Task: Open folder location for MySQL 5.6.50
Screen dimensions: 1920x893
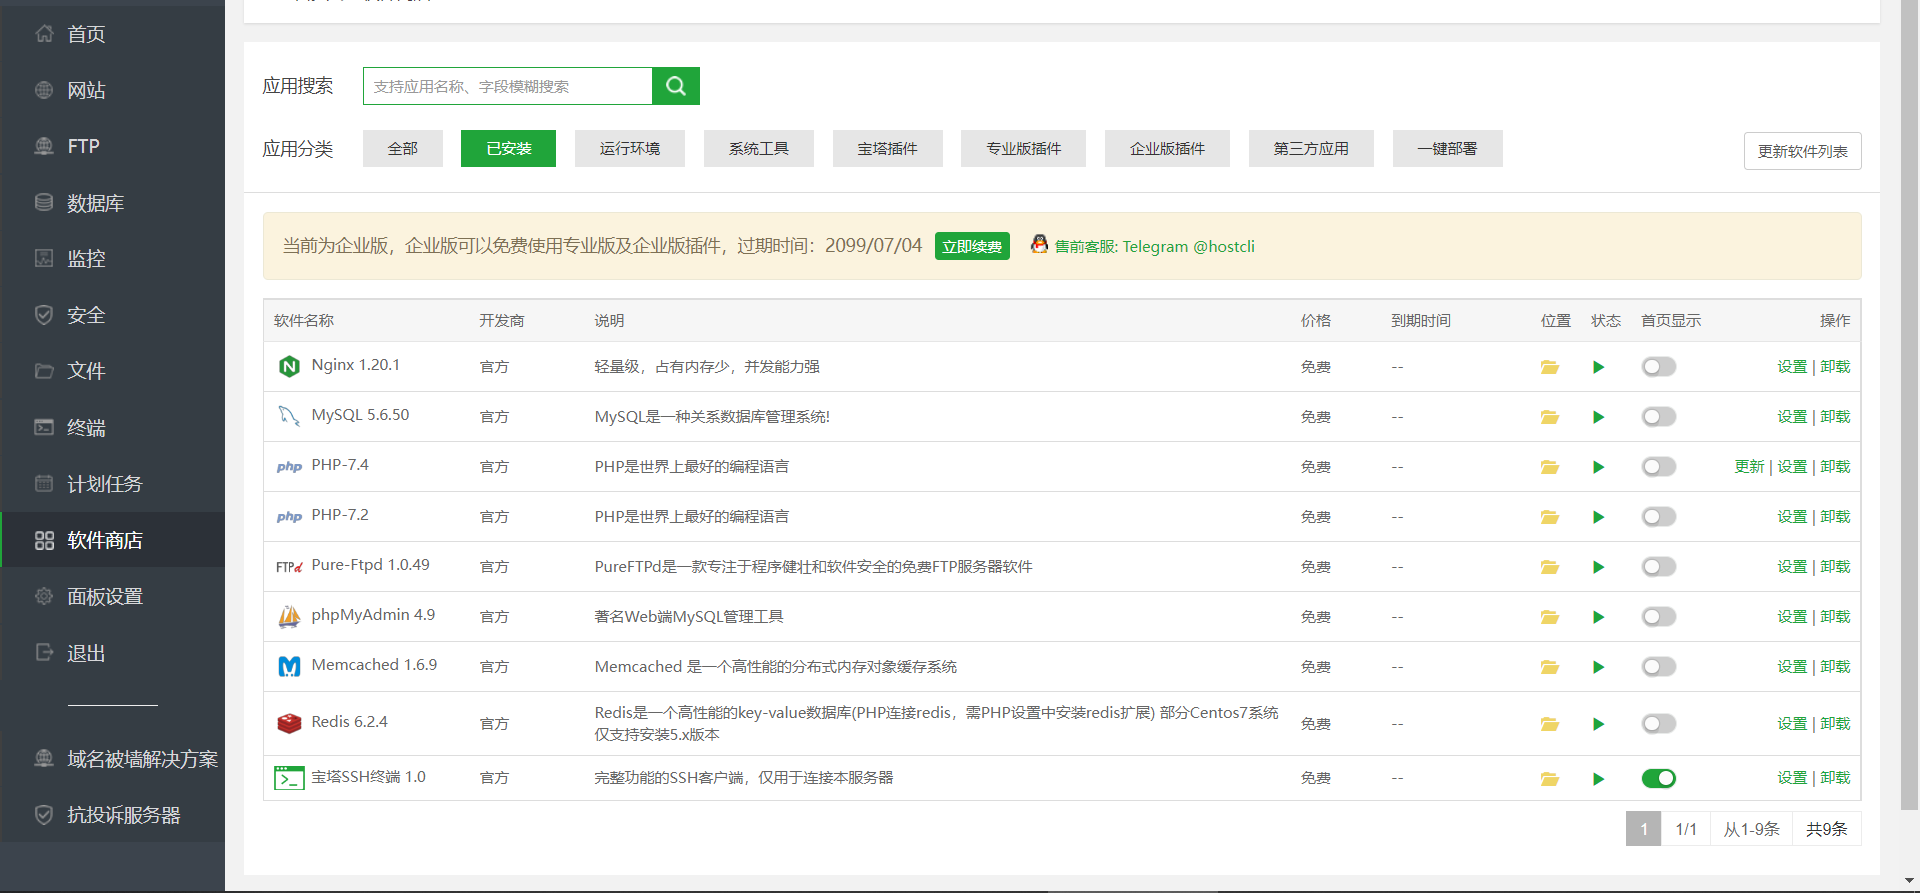Action: pyautogui.click(x=1550, y=417)
